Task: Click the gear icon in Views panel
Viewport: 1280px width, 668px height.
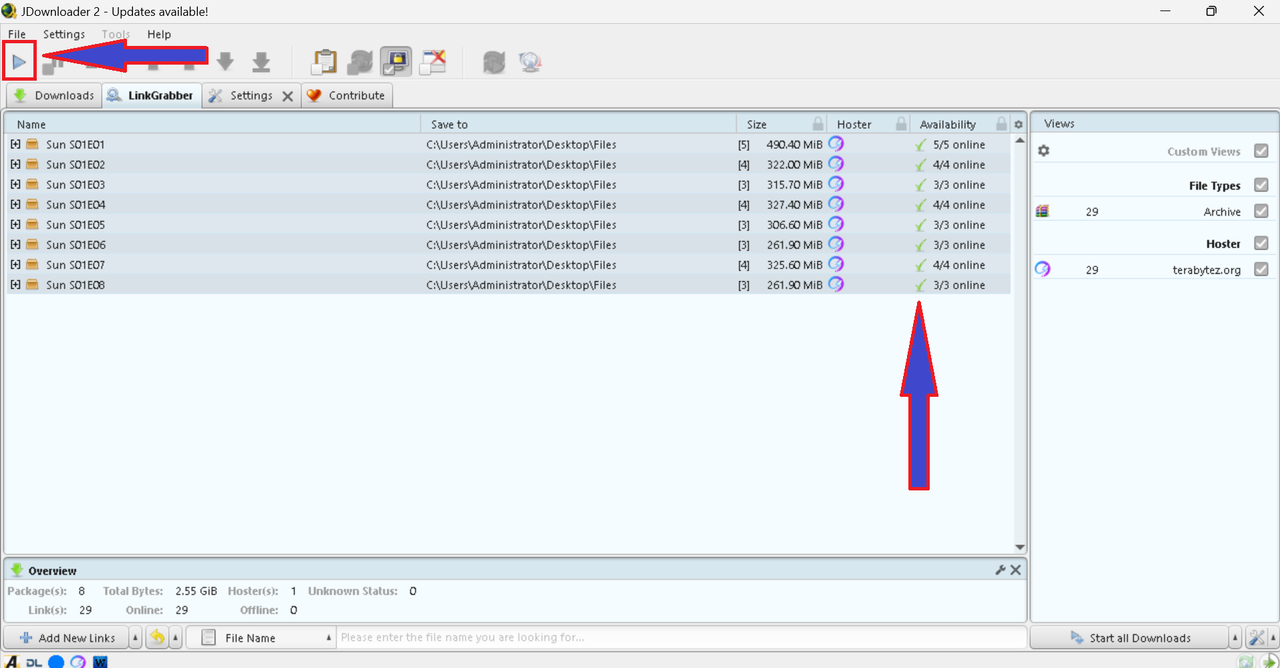Action: [1044, 151]
